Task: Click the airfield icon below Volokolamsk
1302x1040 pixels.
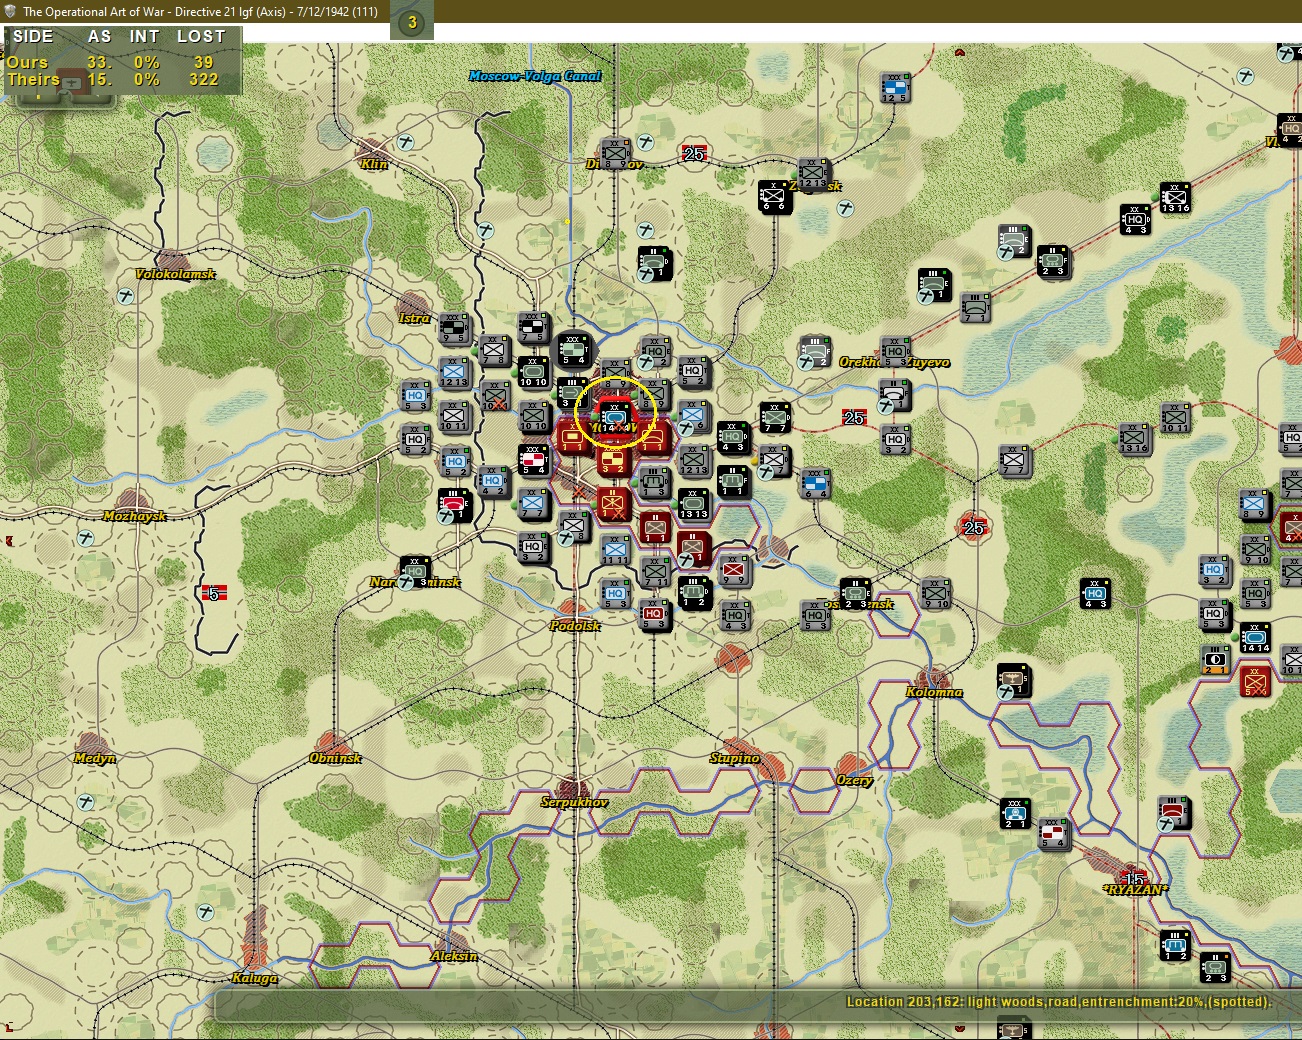Action: pos(125,296)
